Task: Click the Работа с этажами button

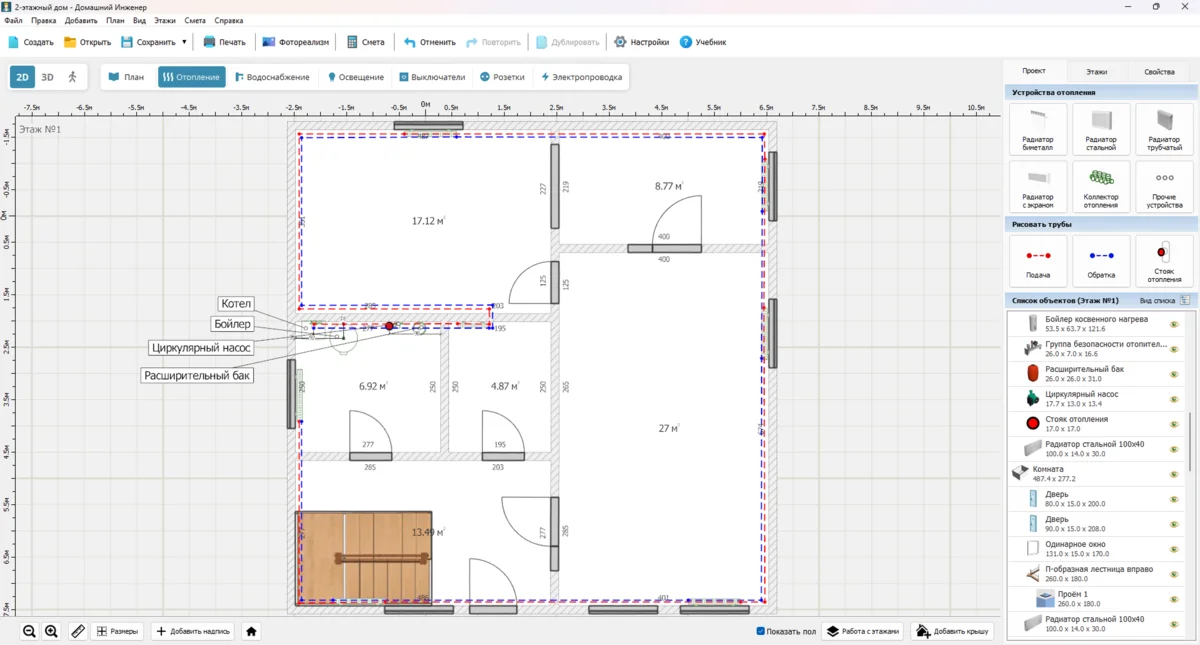Action: 862,631
